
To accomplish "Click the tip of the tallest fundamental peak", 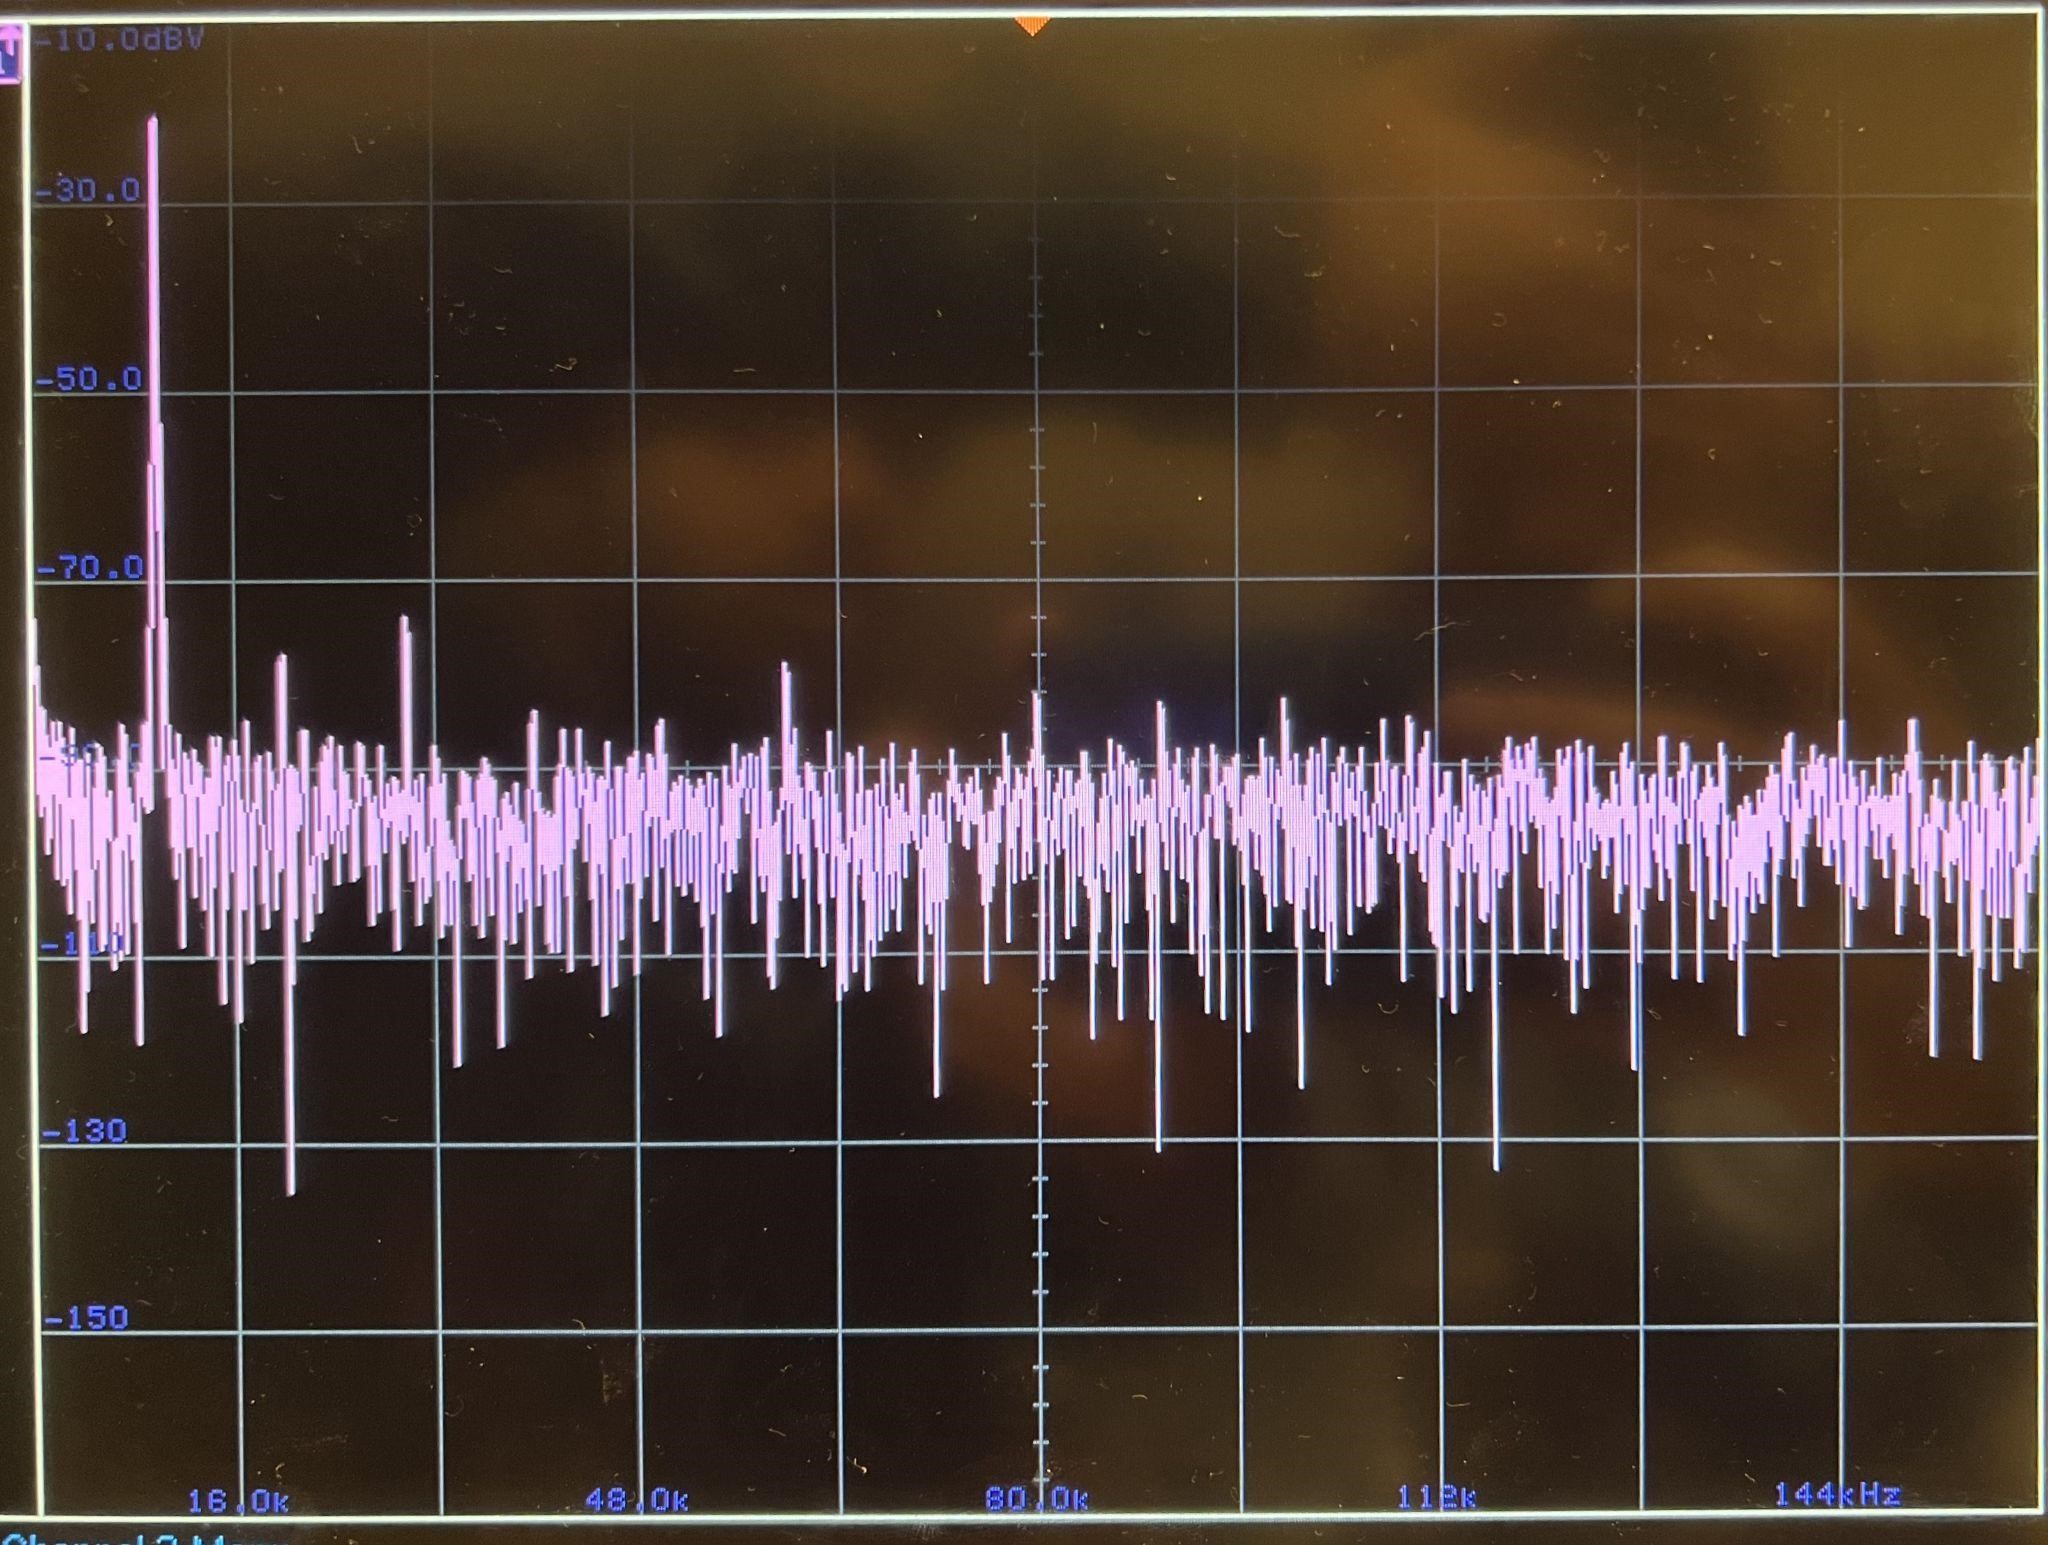I will [x=153, y=120].
